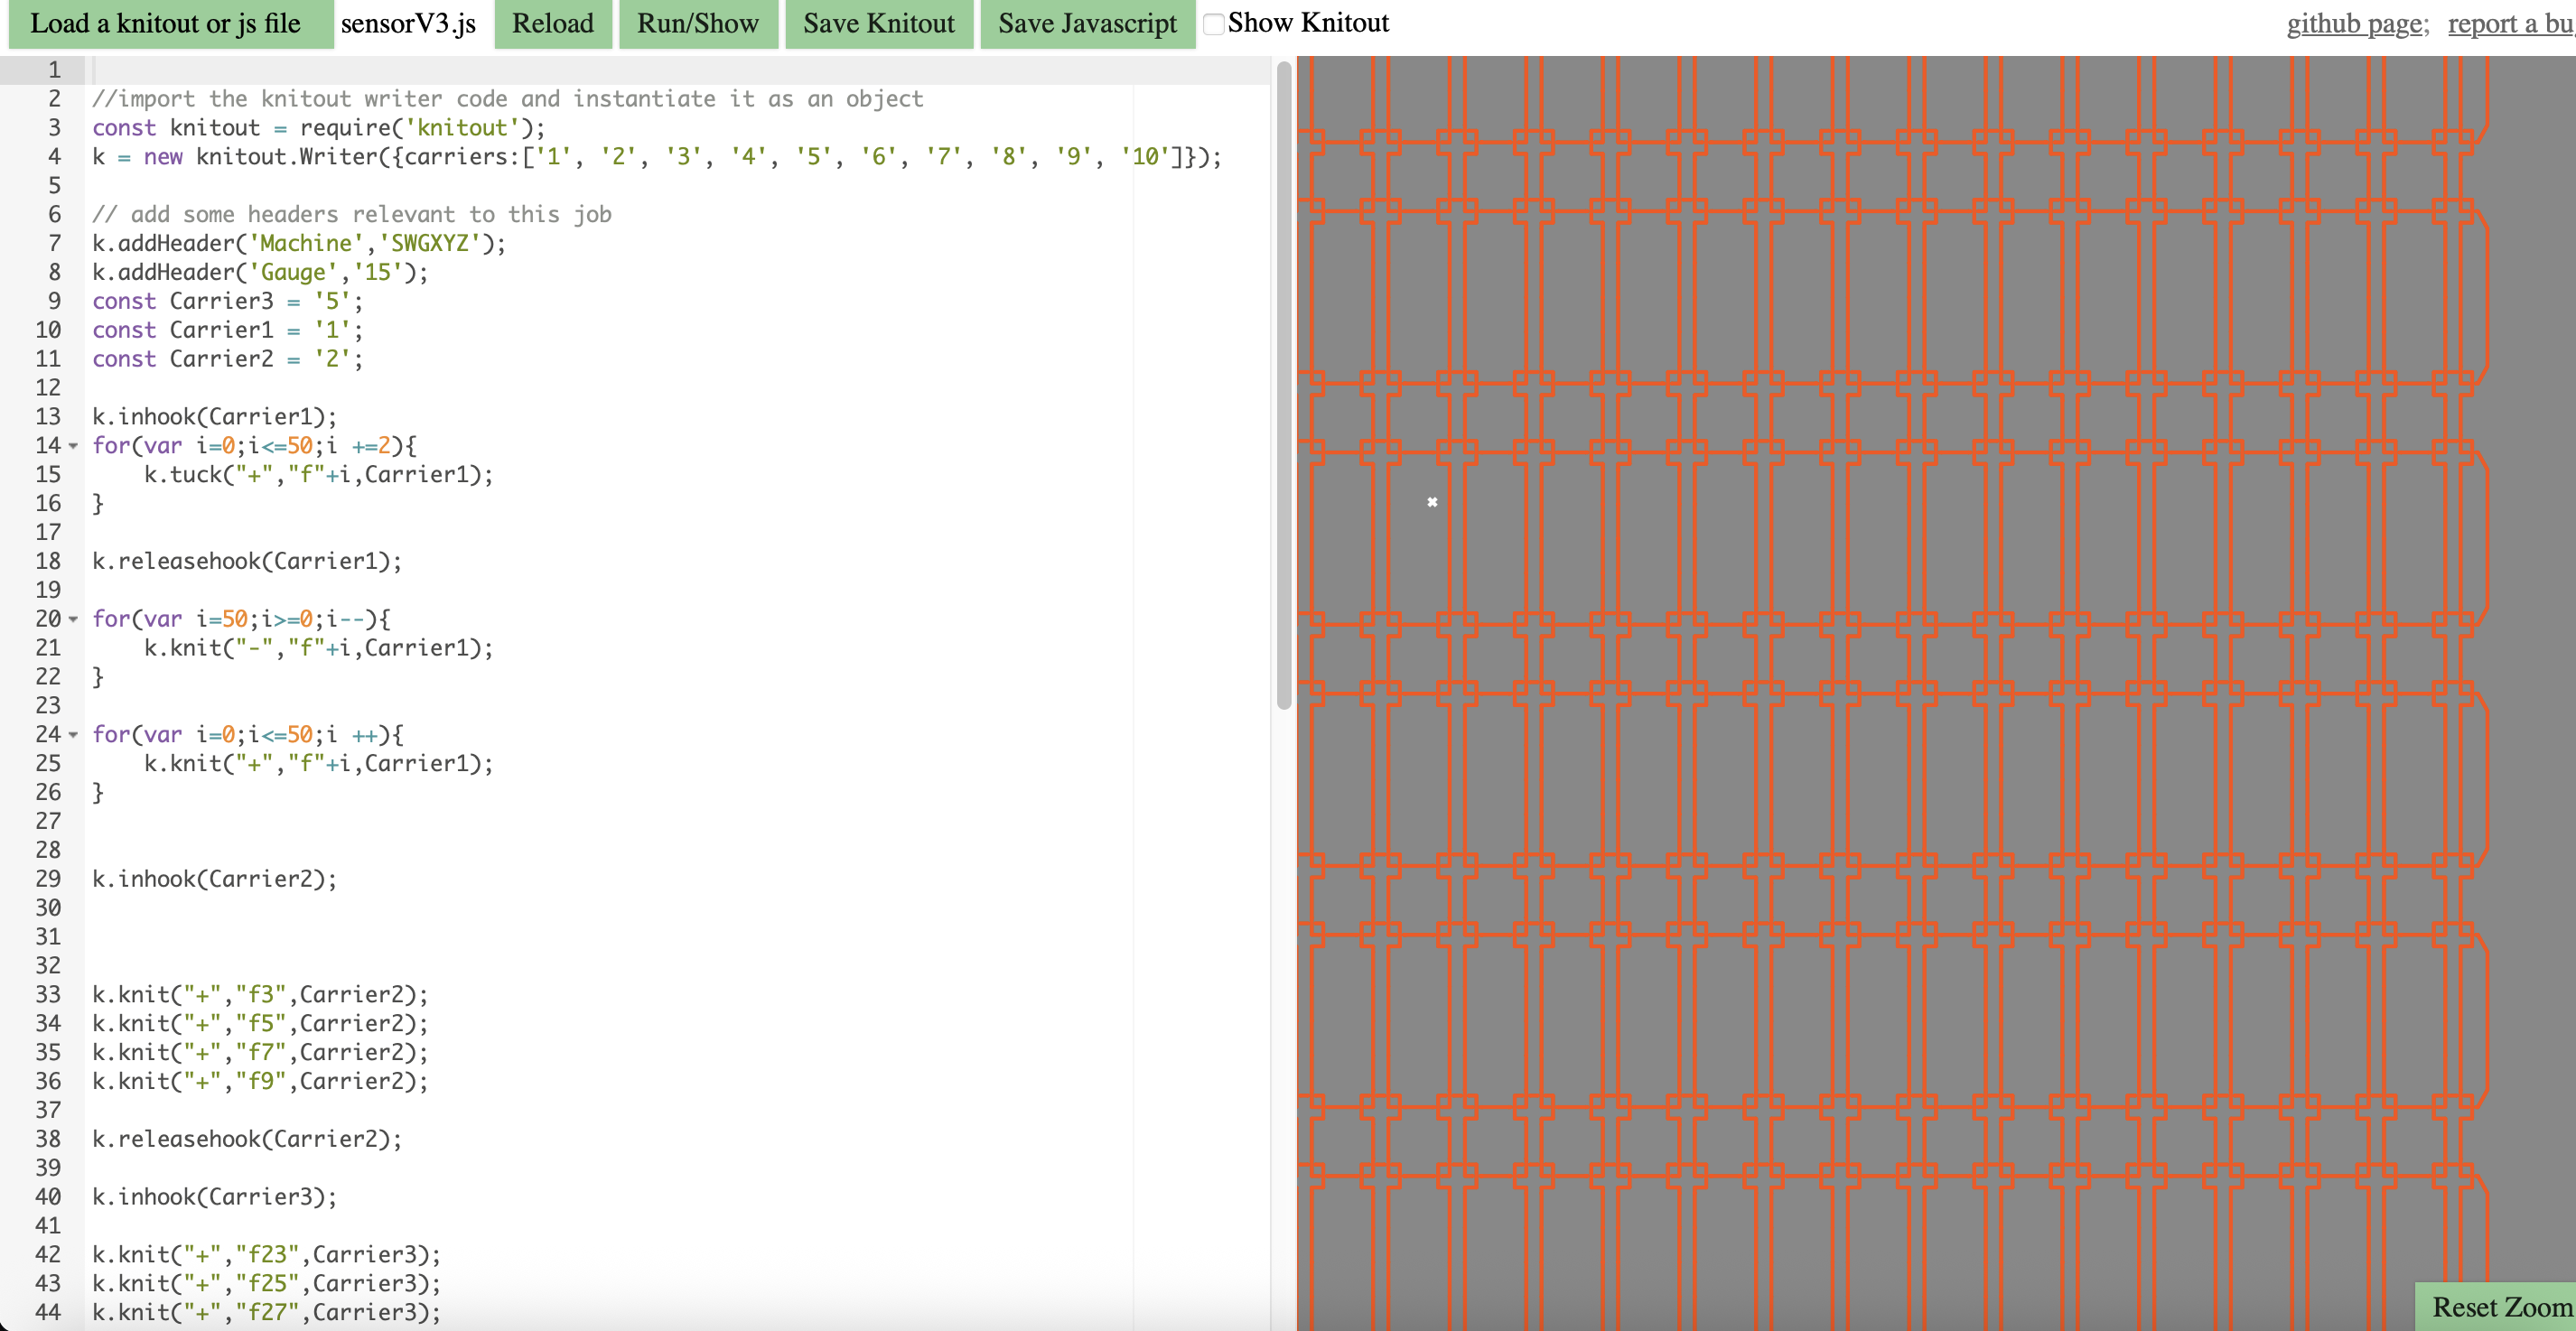
Task: Click line number 33 in the gutter
Action: (x=49, y=994)
